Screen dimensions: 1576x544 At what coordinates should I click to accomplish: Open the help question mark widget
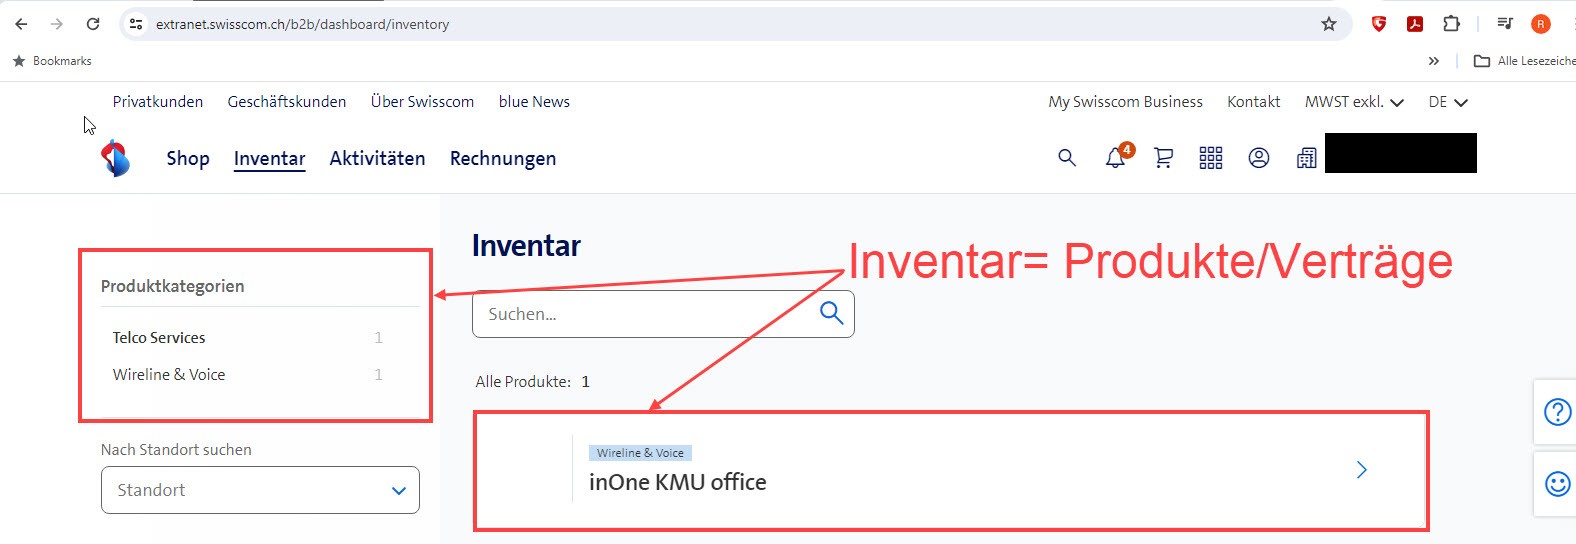1557,412
